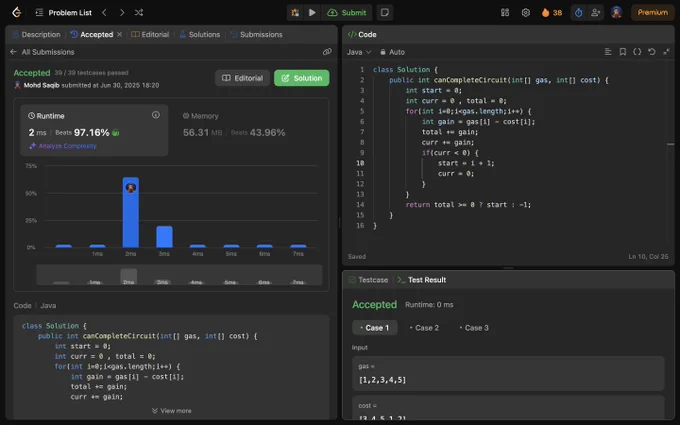The image size is (680, 425).
Task: Switch to the Testcase tab
Action: (368, 280)
